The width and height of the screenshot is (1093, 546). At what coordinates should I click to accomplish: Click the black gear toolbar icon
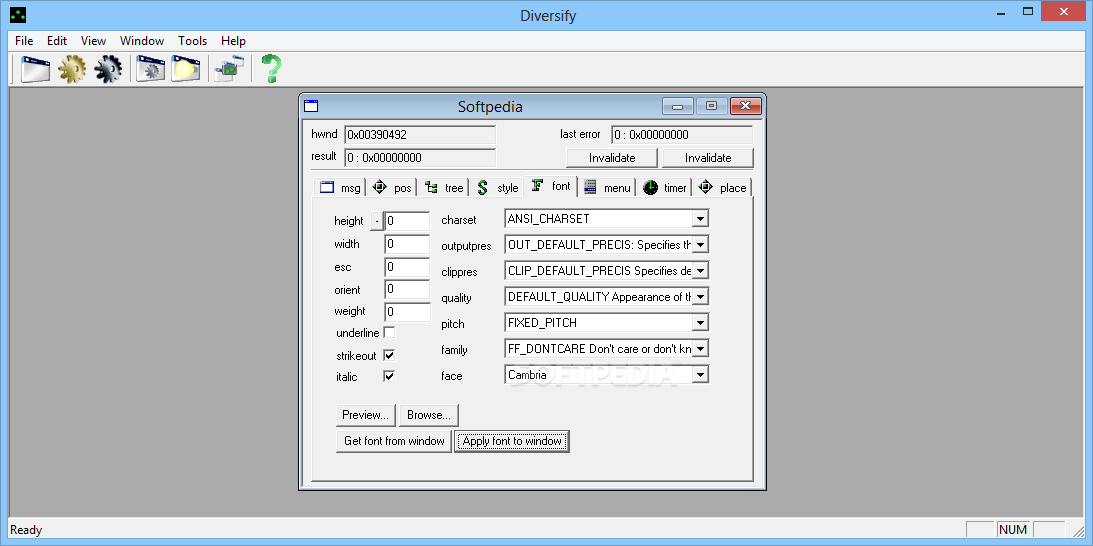pyautogui.click(x=108, y=69)
